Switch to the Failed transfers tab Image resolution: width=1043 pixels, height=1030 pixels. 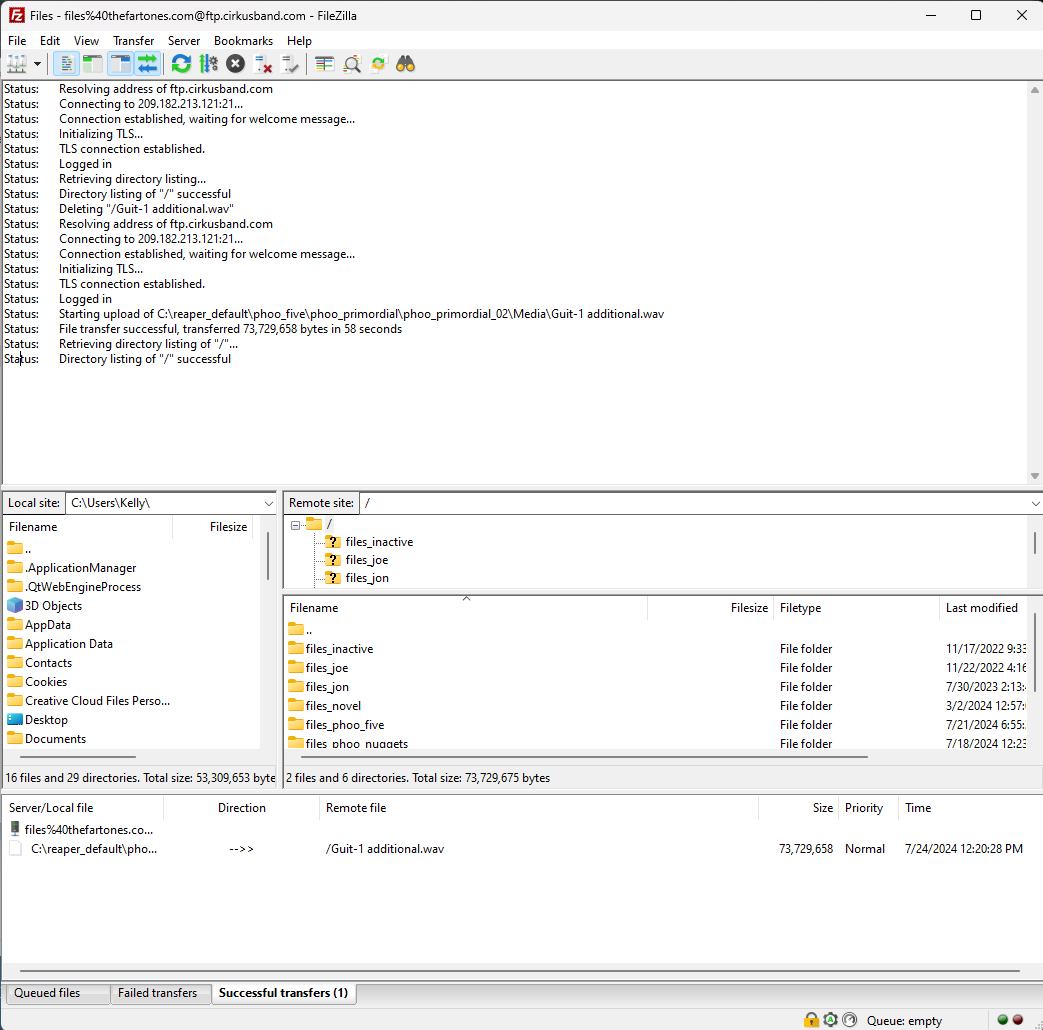click(157, 993)
